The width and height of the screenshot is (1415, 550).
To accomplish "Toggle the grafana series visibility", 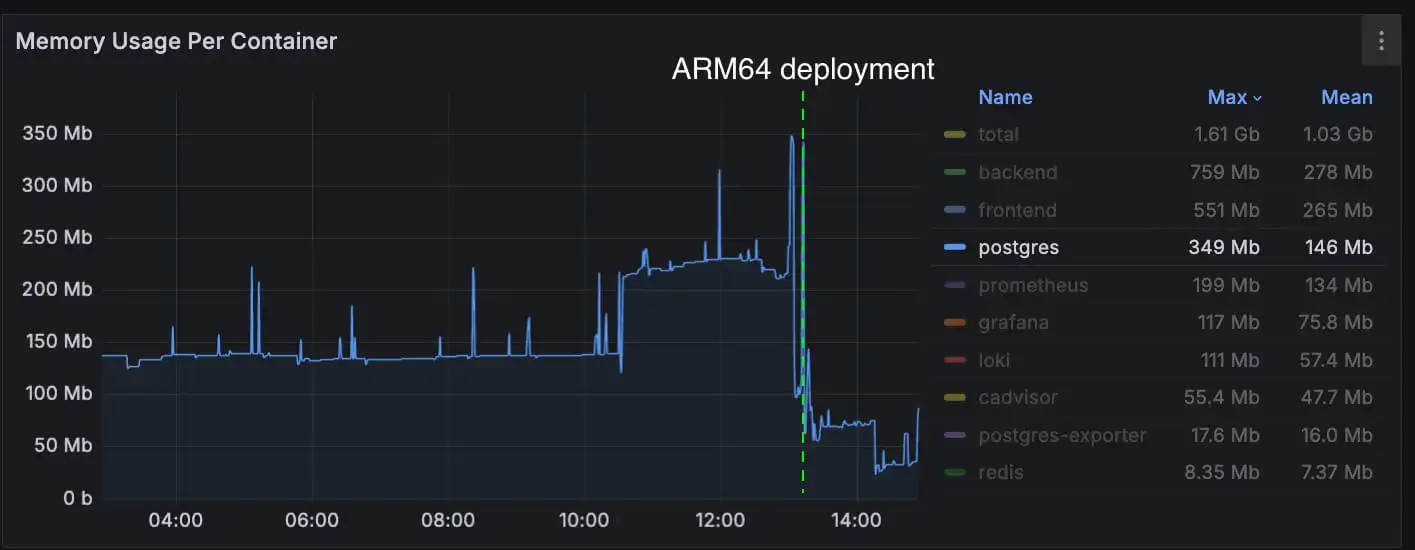I will click(x=1013, y=322).
